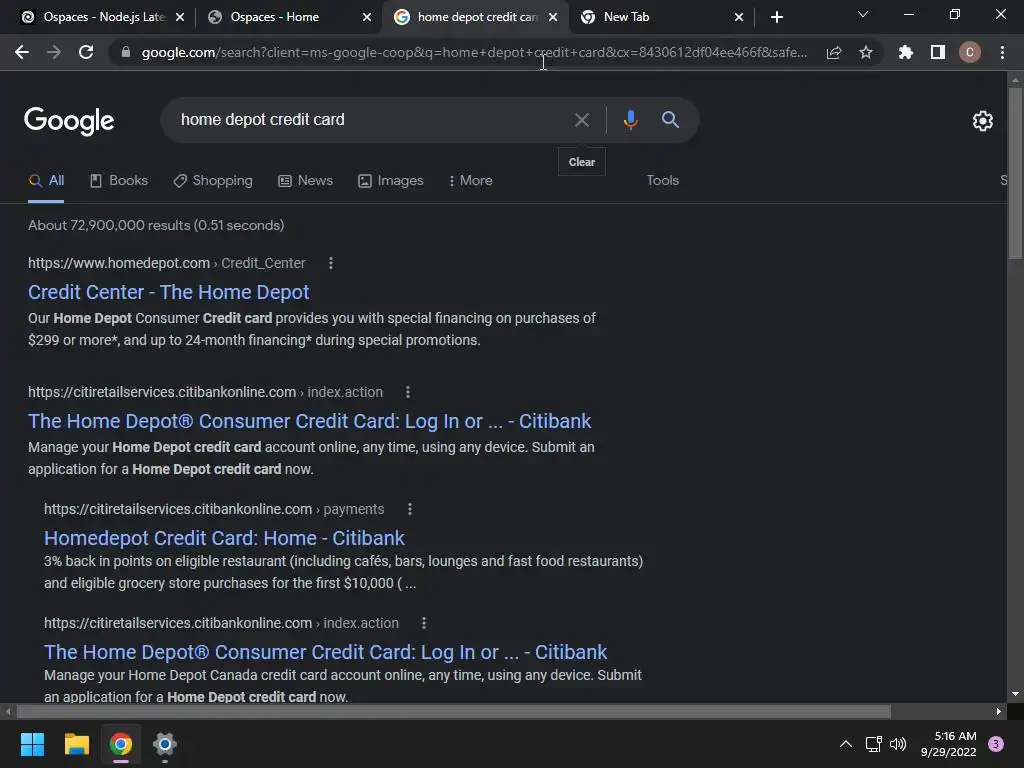Open the tab search chevron
Viewport: 1024px width, 768px height.
click(863, 14)
